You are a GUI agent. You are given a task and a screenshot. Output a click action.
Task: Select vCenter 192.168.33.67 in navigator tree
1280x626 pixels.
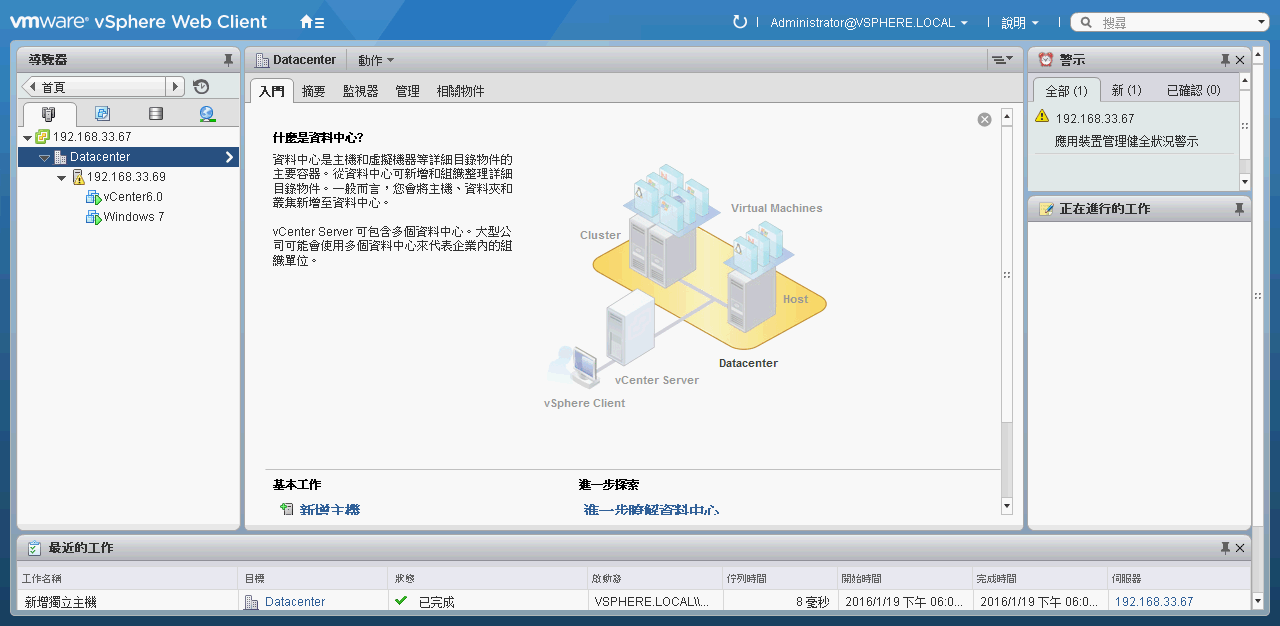click(x=92, y=137)
